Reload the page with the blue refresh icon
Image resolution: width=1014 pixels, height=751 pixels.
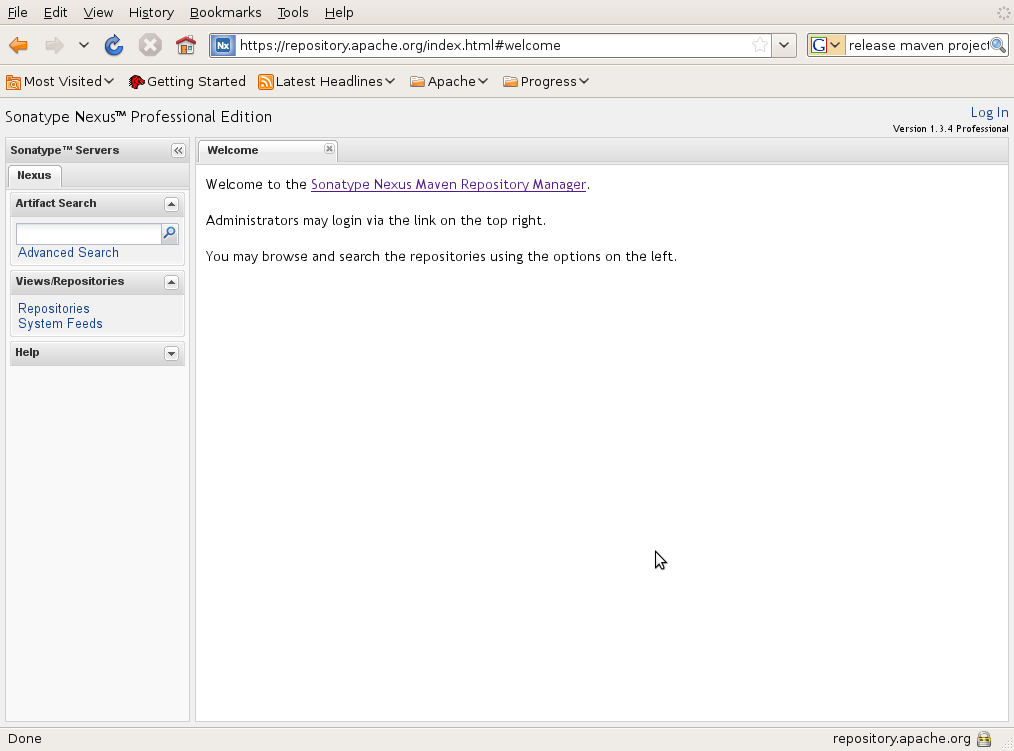pyautogui.click(x=114, y=45)
